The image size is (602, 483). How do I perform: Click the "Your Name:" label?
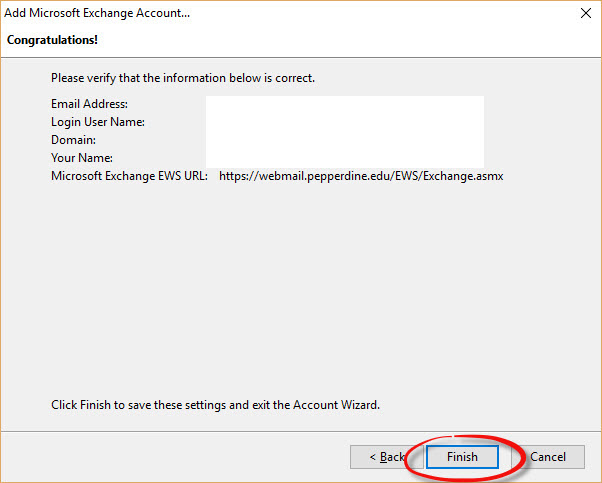(x=82, y=158)
